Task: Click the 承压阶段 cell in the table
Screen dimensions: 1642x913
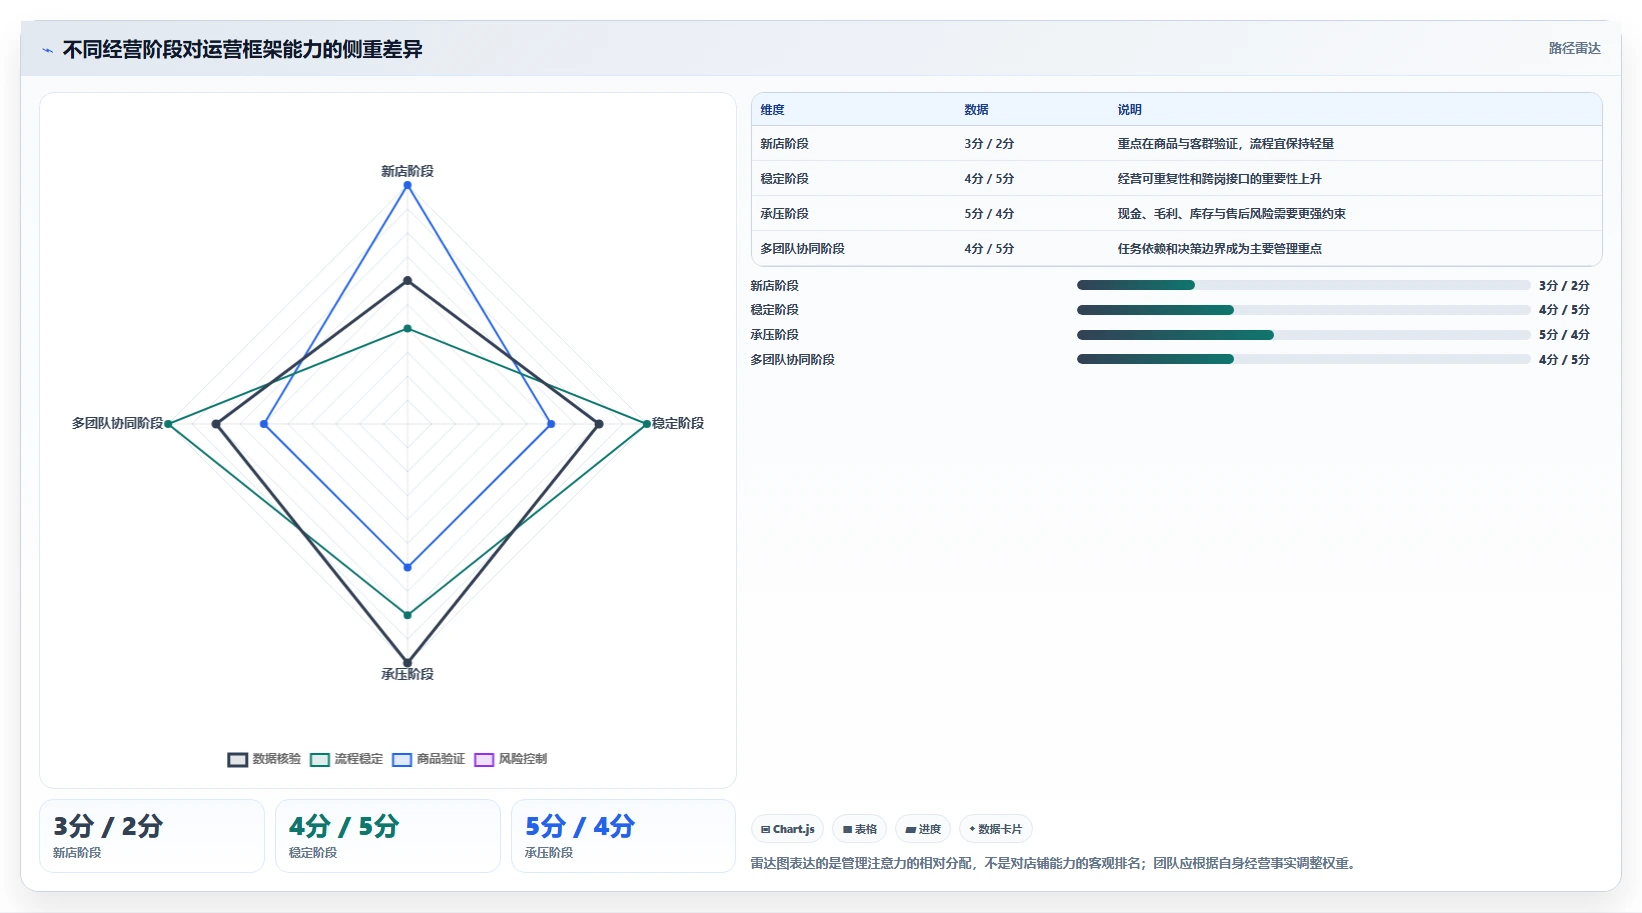Action: (x=784, y=214)
